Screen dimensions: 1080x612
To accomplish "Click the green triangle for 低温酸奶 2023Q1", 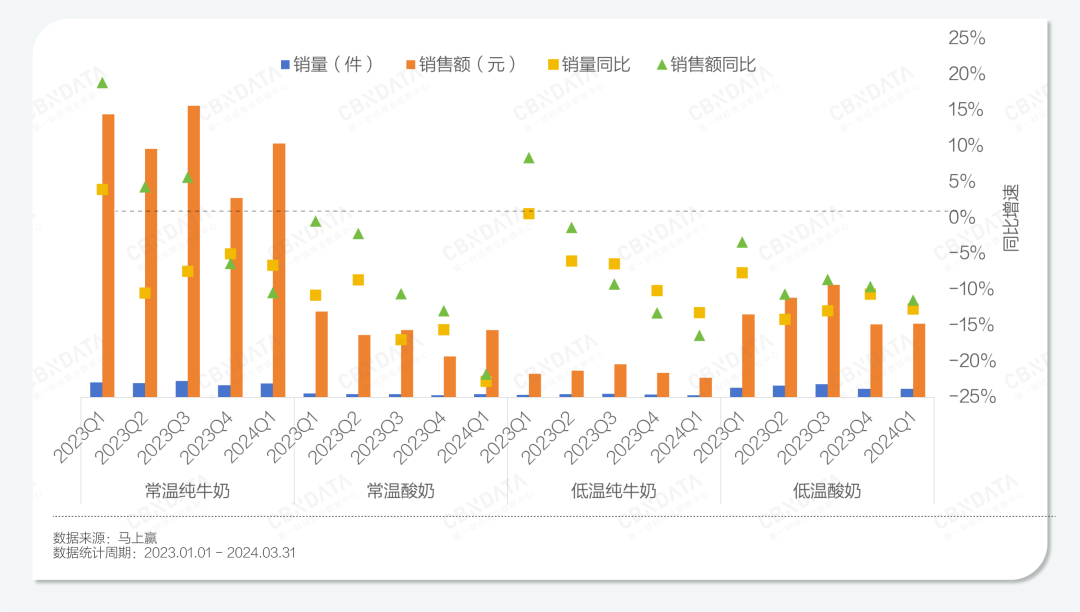I will pyautogui.click(x=742, y=242).
